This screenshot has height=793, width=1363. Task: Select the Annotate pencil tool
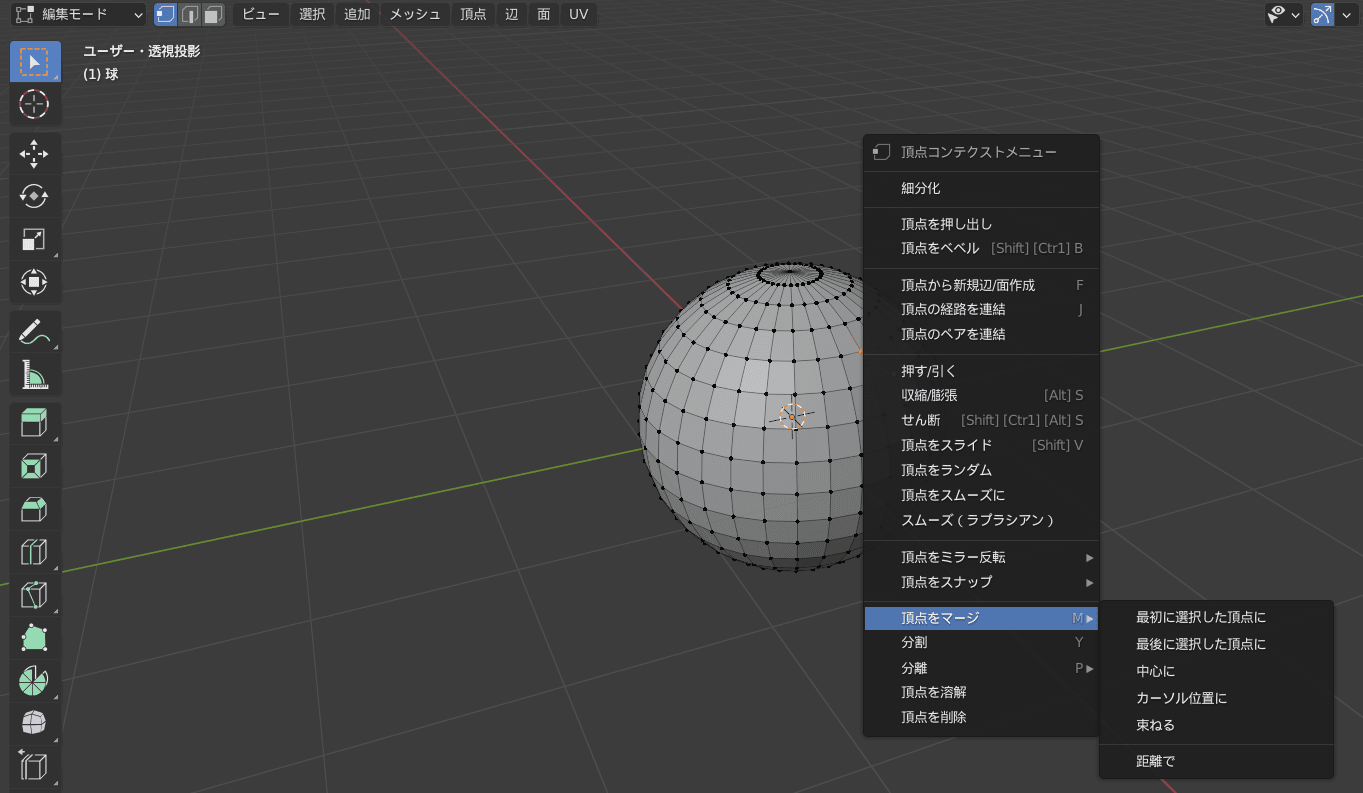click(35, 332)
